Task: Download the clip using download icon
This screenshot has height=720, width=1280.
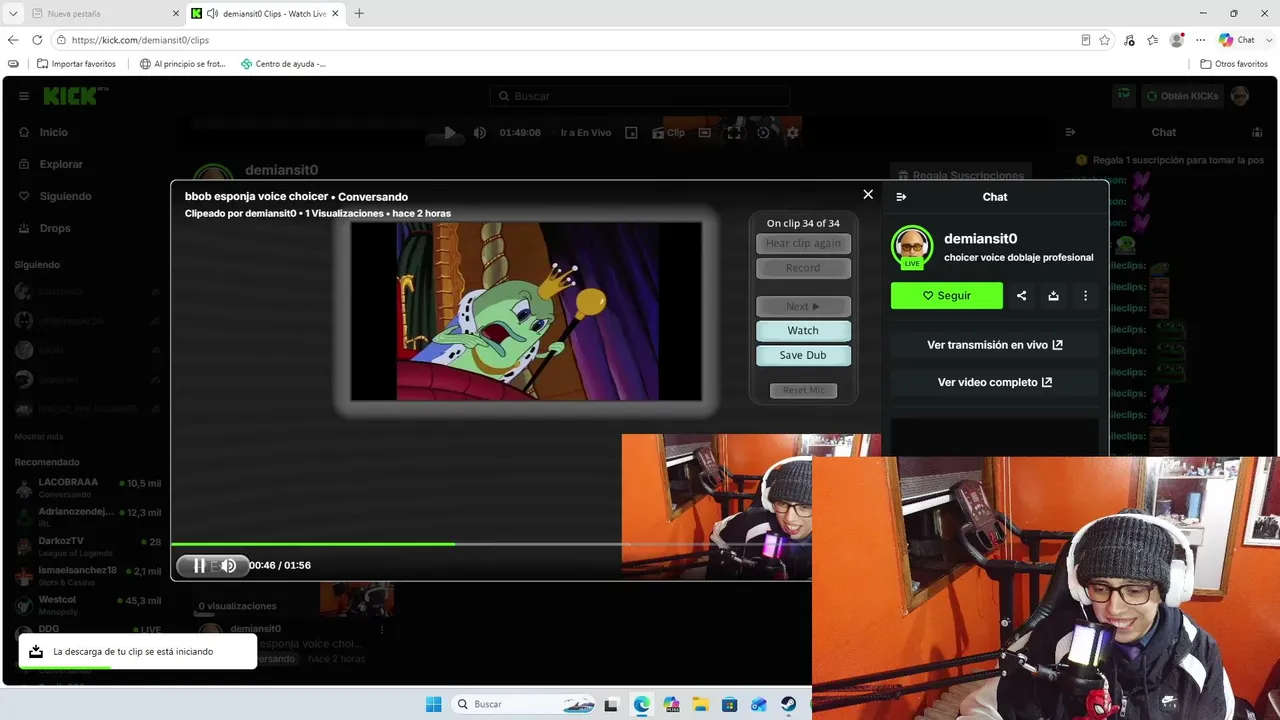Action: tap(1053, 296)
